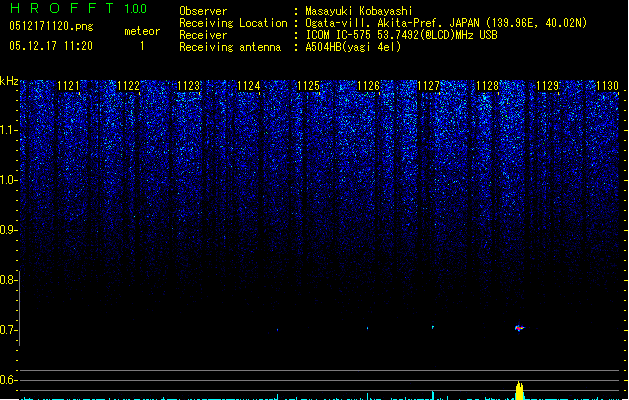Click the yellow signal peak in level graph
The height and width of the screenshot is (400, 629).
[519, 391]
